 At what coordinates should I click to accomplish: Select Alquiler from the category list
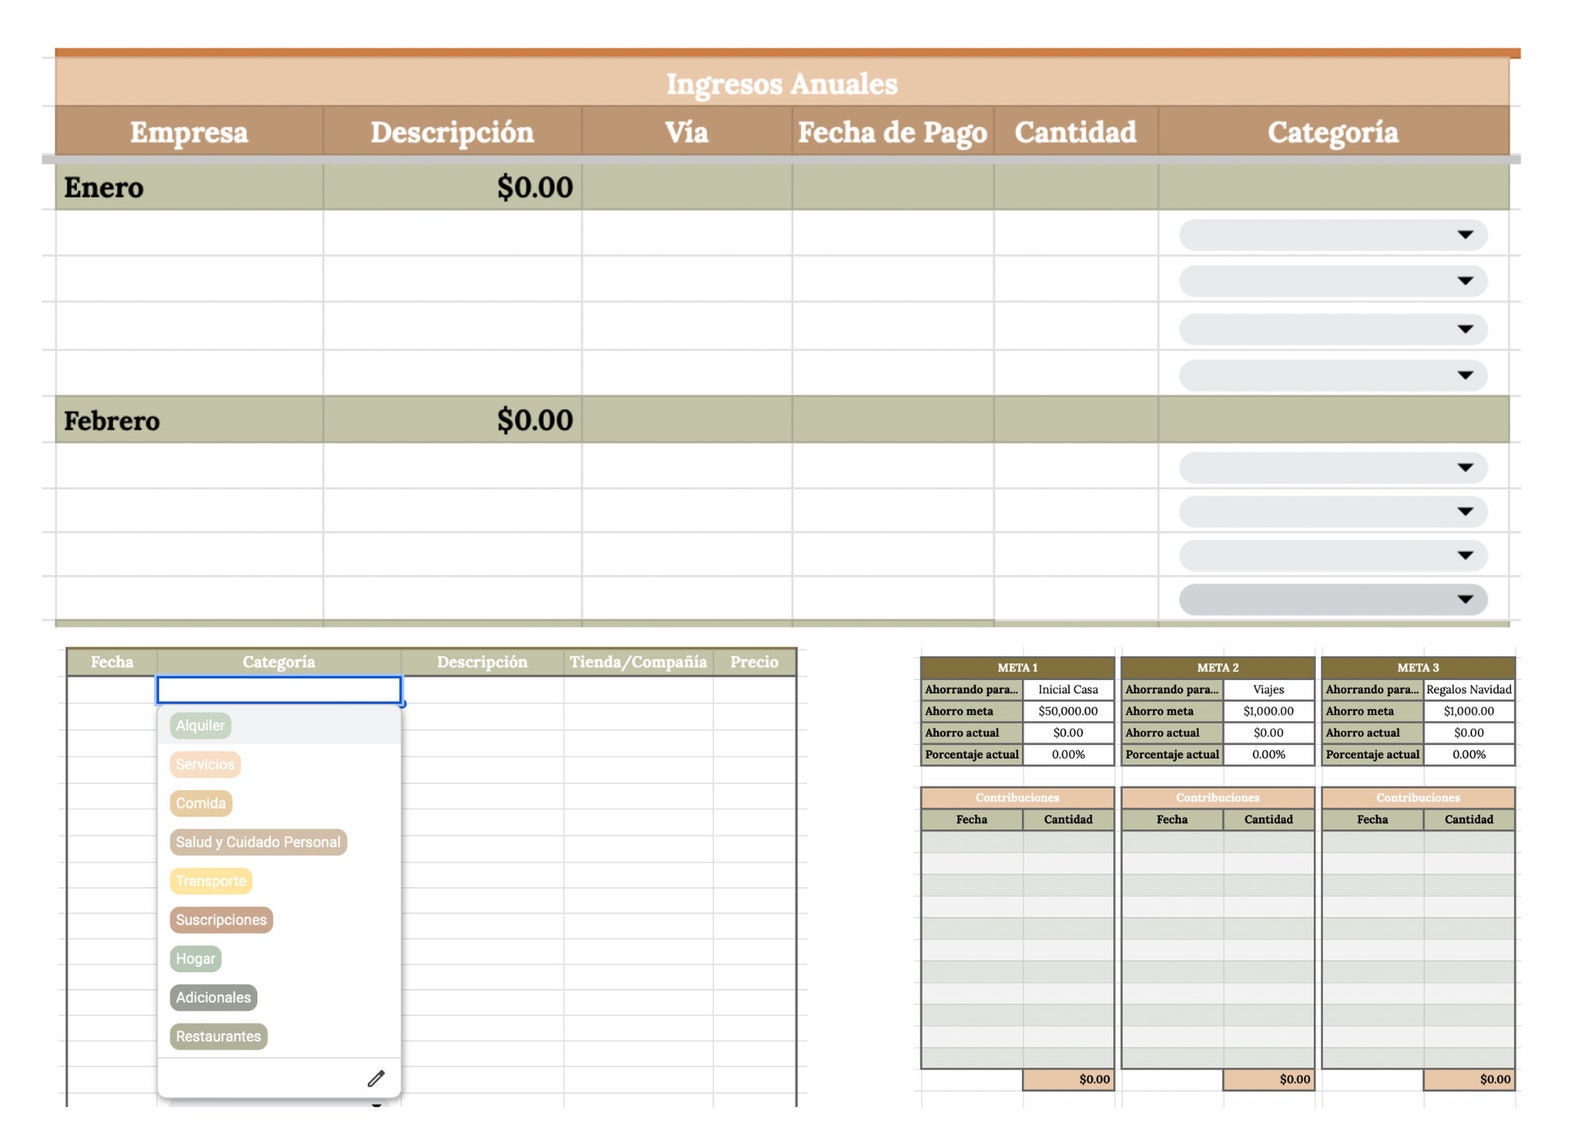[x=200, y=725]
